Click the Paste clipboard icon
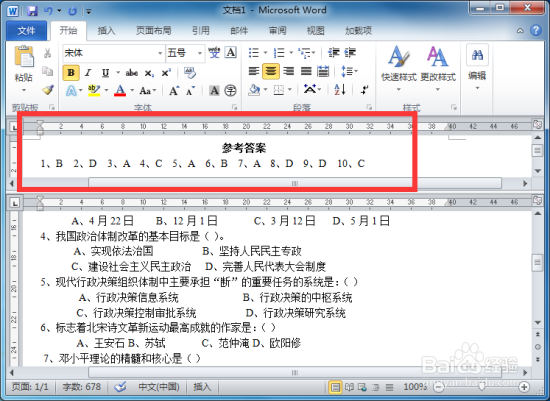The width and height of the screenshot is (550, 401). click(24, 56)
